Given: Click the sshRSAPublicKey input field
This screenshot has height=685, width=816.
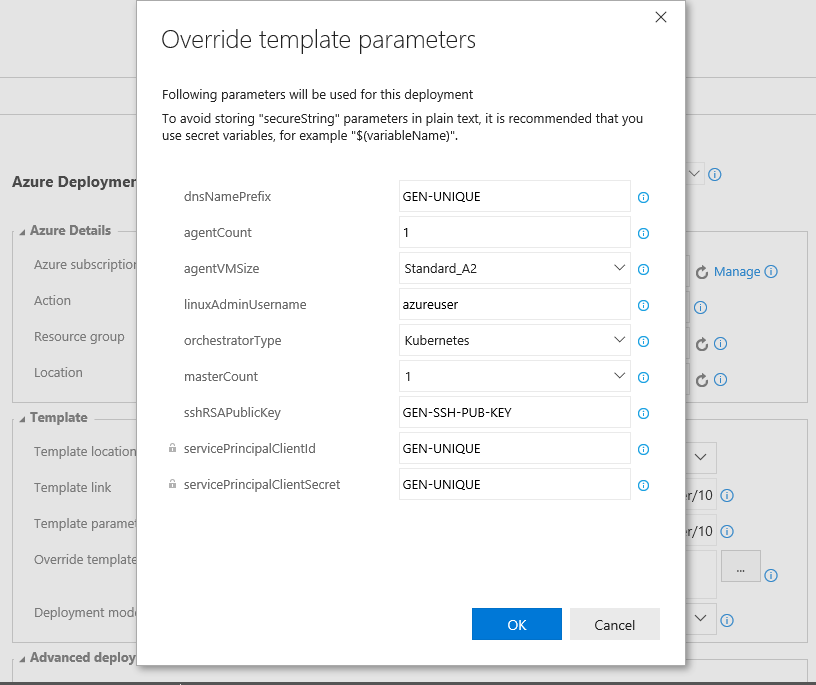Looking at the screenshot, I should pos(515,412).
